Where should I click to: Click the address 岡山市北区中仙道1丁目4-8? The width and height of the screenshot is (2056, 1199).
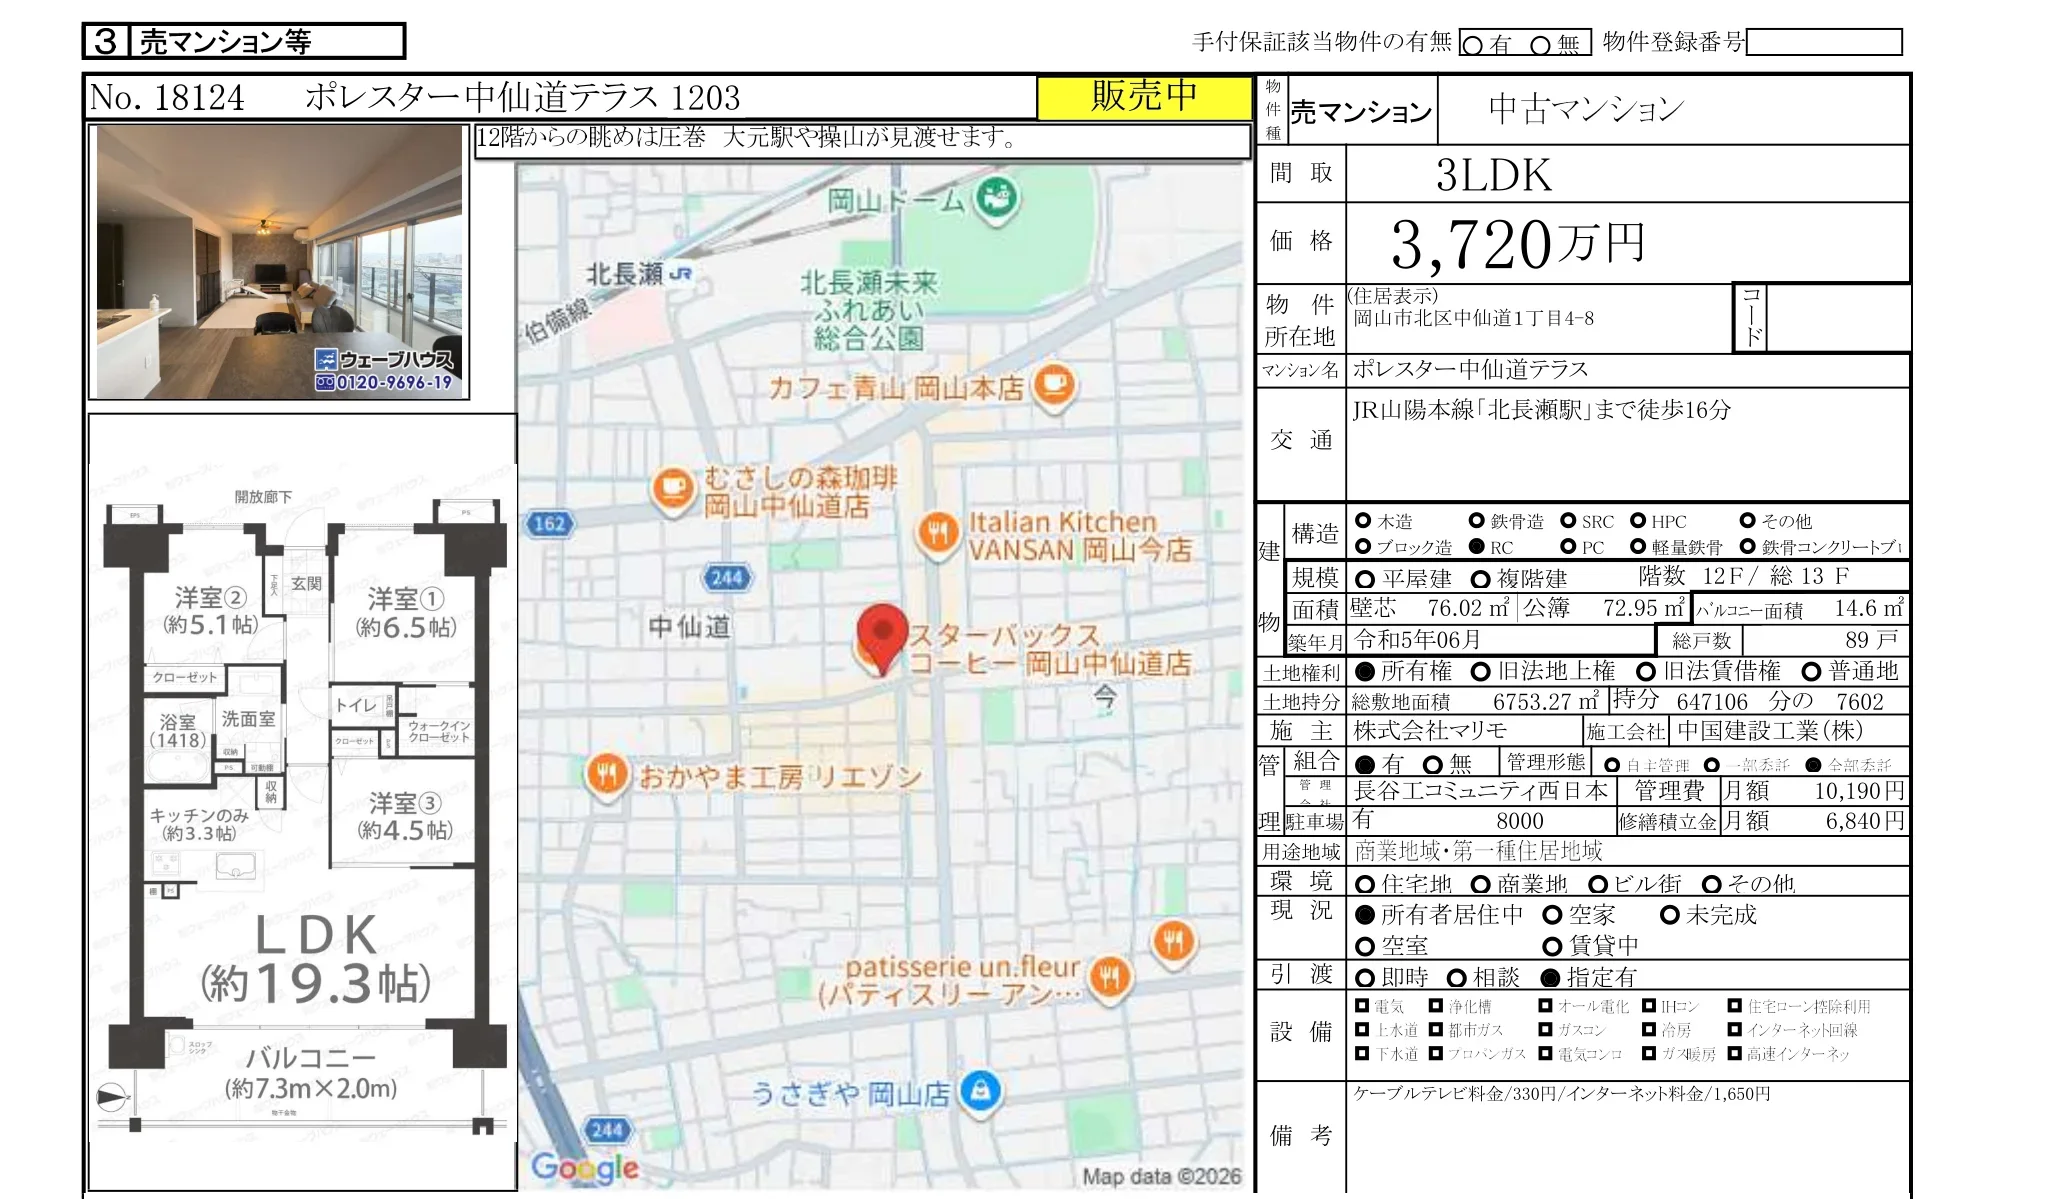(x=1473, y=319)
